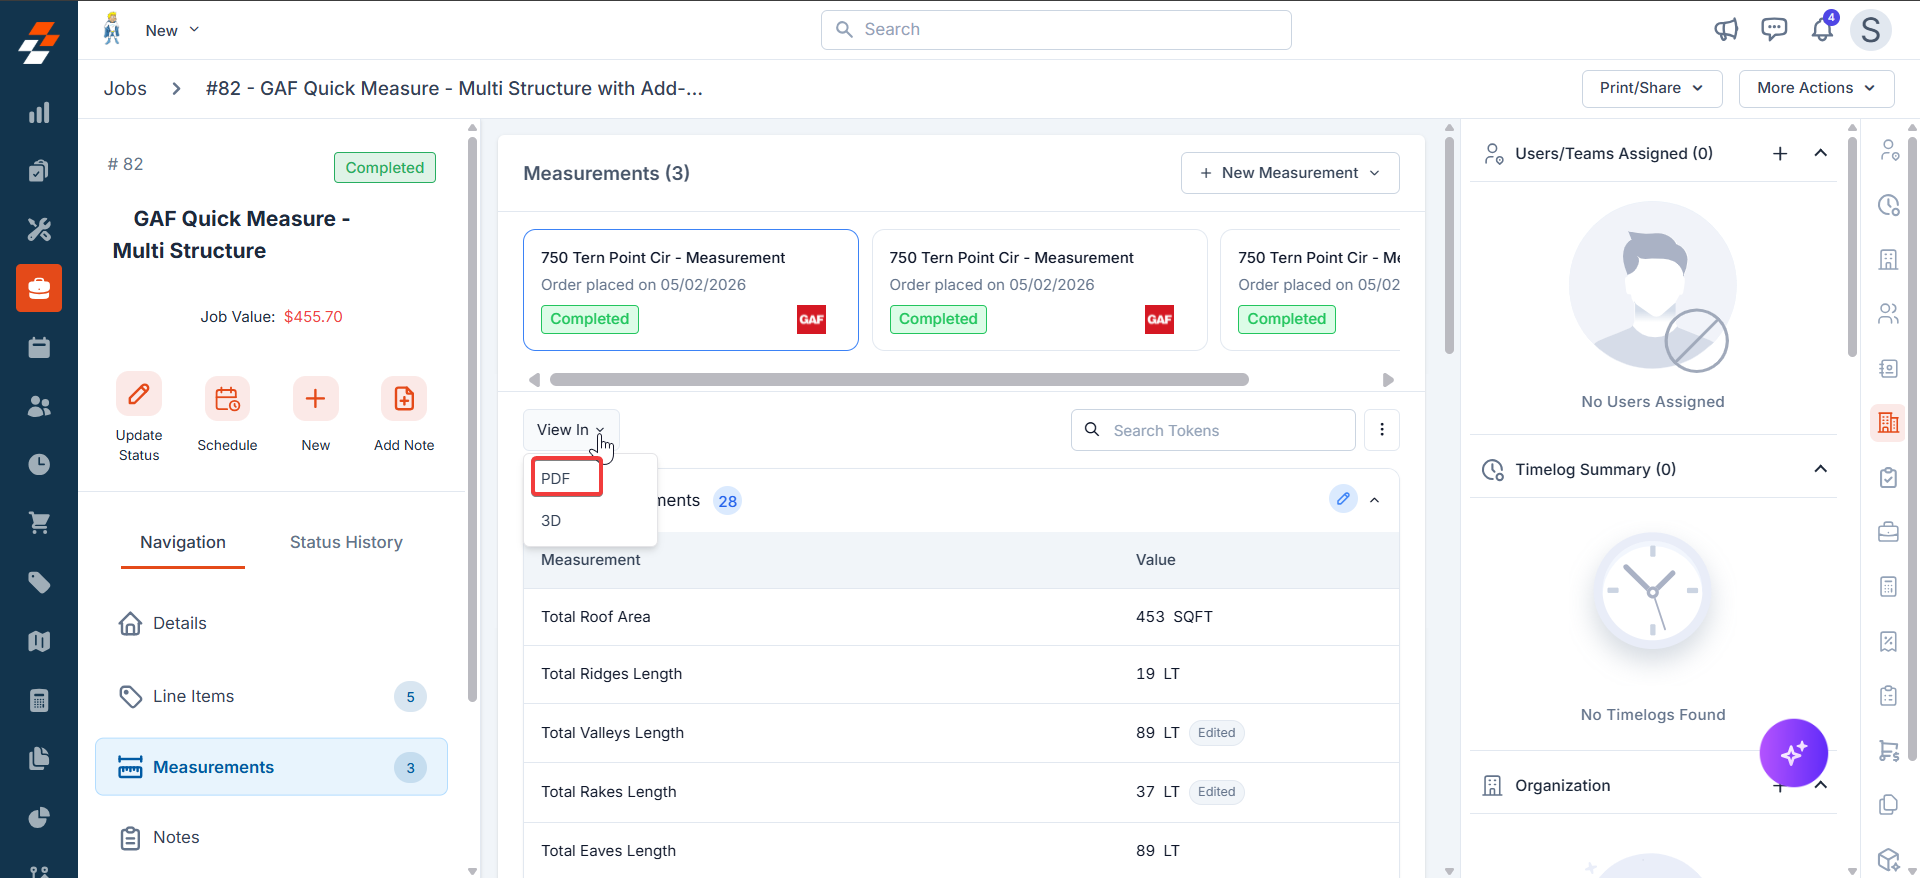This screenshot has width=1920, height=878.
Task: Click the Search Tokens field
Action: pos(1213,430)
